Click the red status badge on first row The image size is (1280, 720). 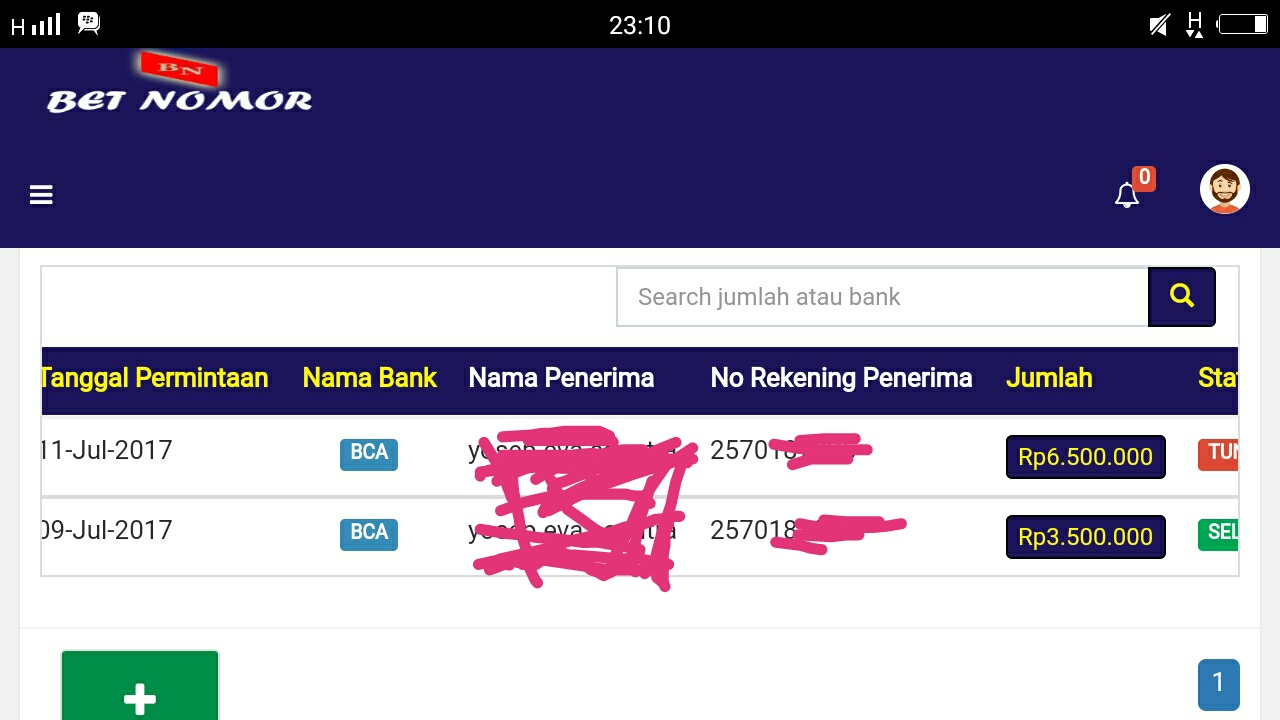[x=1219, y=453]
